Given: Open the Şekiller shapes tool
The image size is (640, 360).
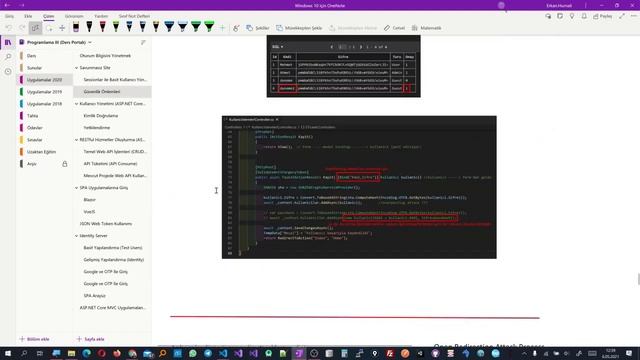Looking at the screenshot, I should [258, 28].
